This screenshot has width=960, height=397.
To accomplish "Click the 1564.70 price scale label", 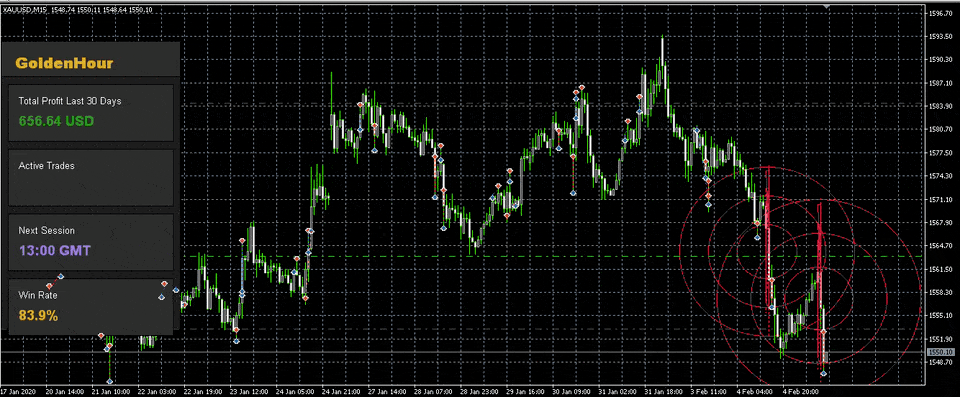I will 940,246.
